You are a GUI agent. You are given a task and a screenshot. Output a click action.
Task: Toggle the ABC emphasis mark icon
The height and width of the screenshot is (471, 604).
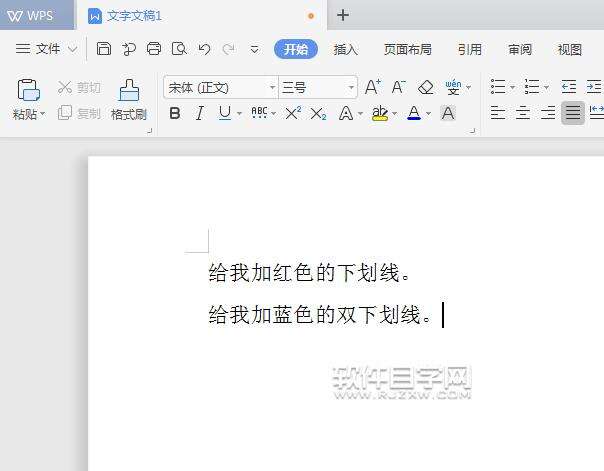point(259,113)
